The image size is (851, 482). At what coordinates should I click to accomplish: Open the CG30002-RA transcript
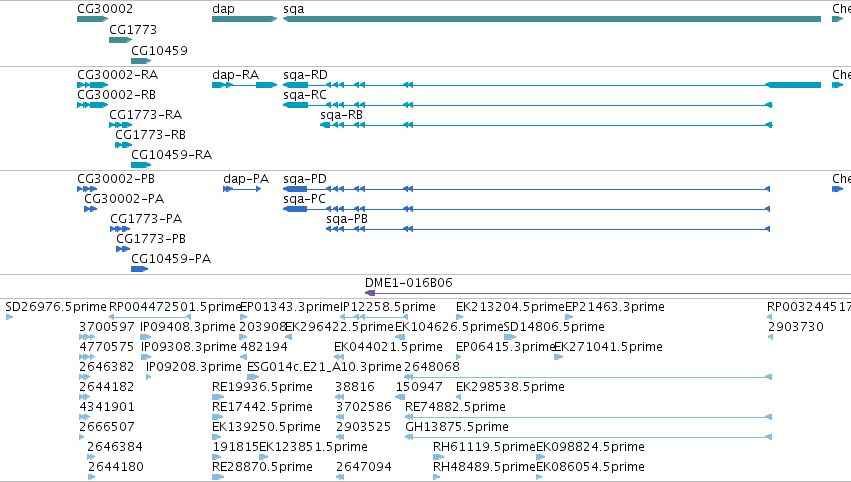pos(92,85)
